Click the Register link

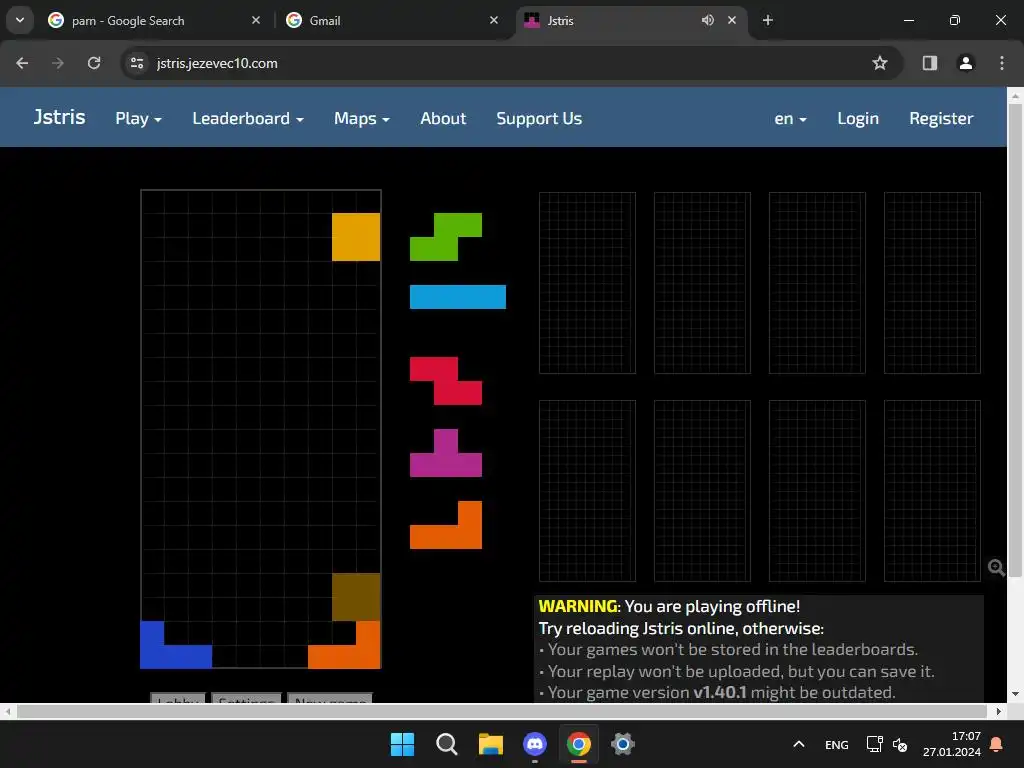[941, 118]
